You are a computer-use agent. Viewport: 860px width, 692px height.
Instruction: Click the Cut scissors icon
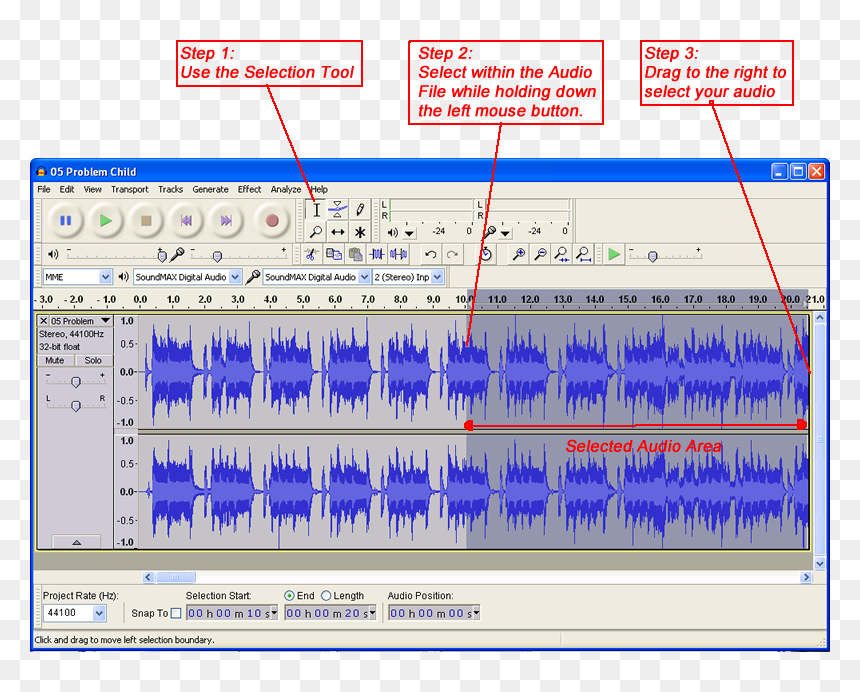[311, 254]
